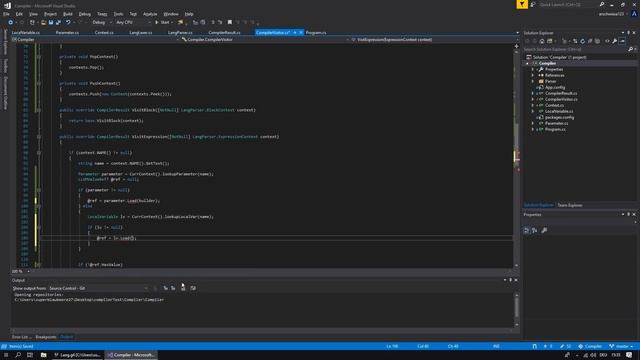The image size is (640, 360).
Task: Click the bookmark icon in the toolbar
Action: (x=230, y=22)
